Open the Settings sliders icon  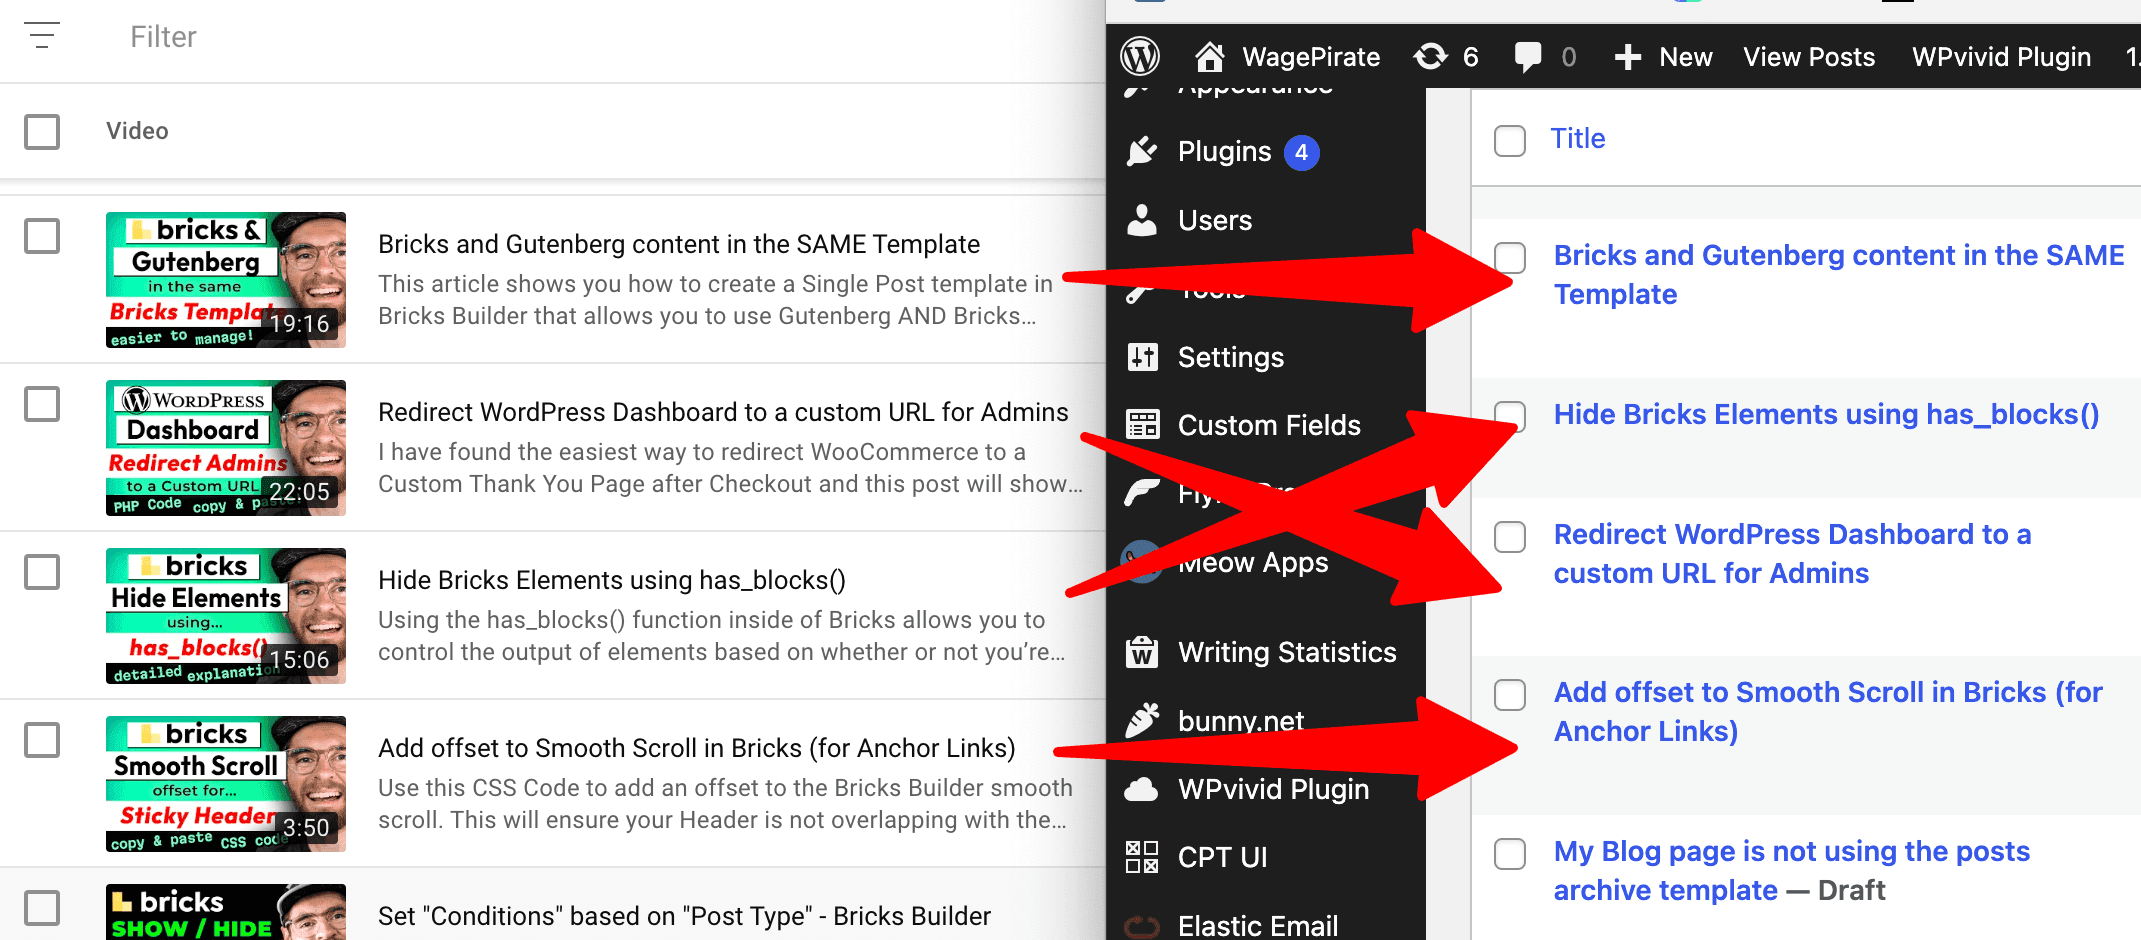[1142, 357]
